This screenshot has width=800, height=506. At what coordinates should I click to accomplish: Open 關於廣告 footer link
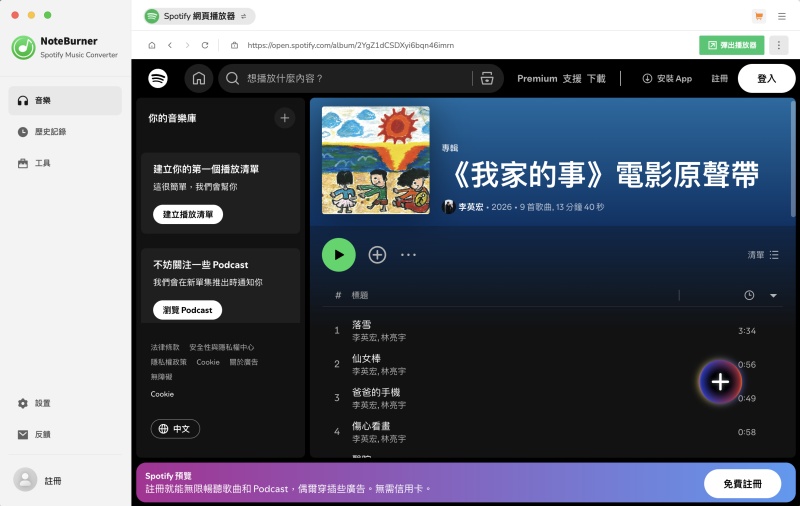(x=243, y=362)
